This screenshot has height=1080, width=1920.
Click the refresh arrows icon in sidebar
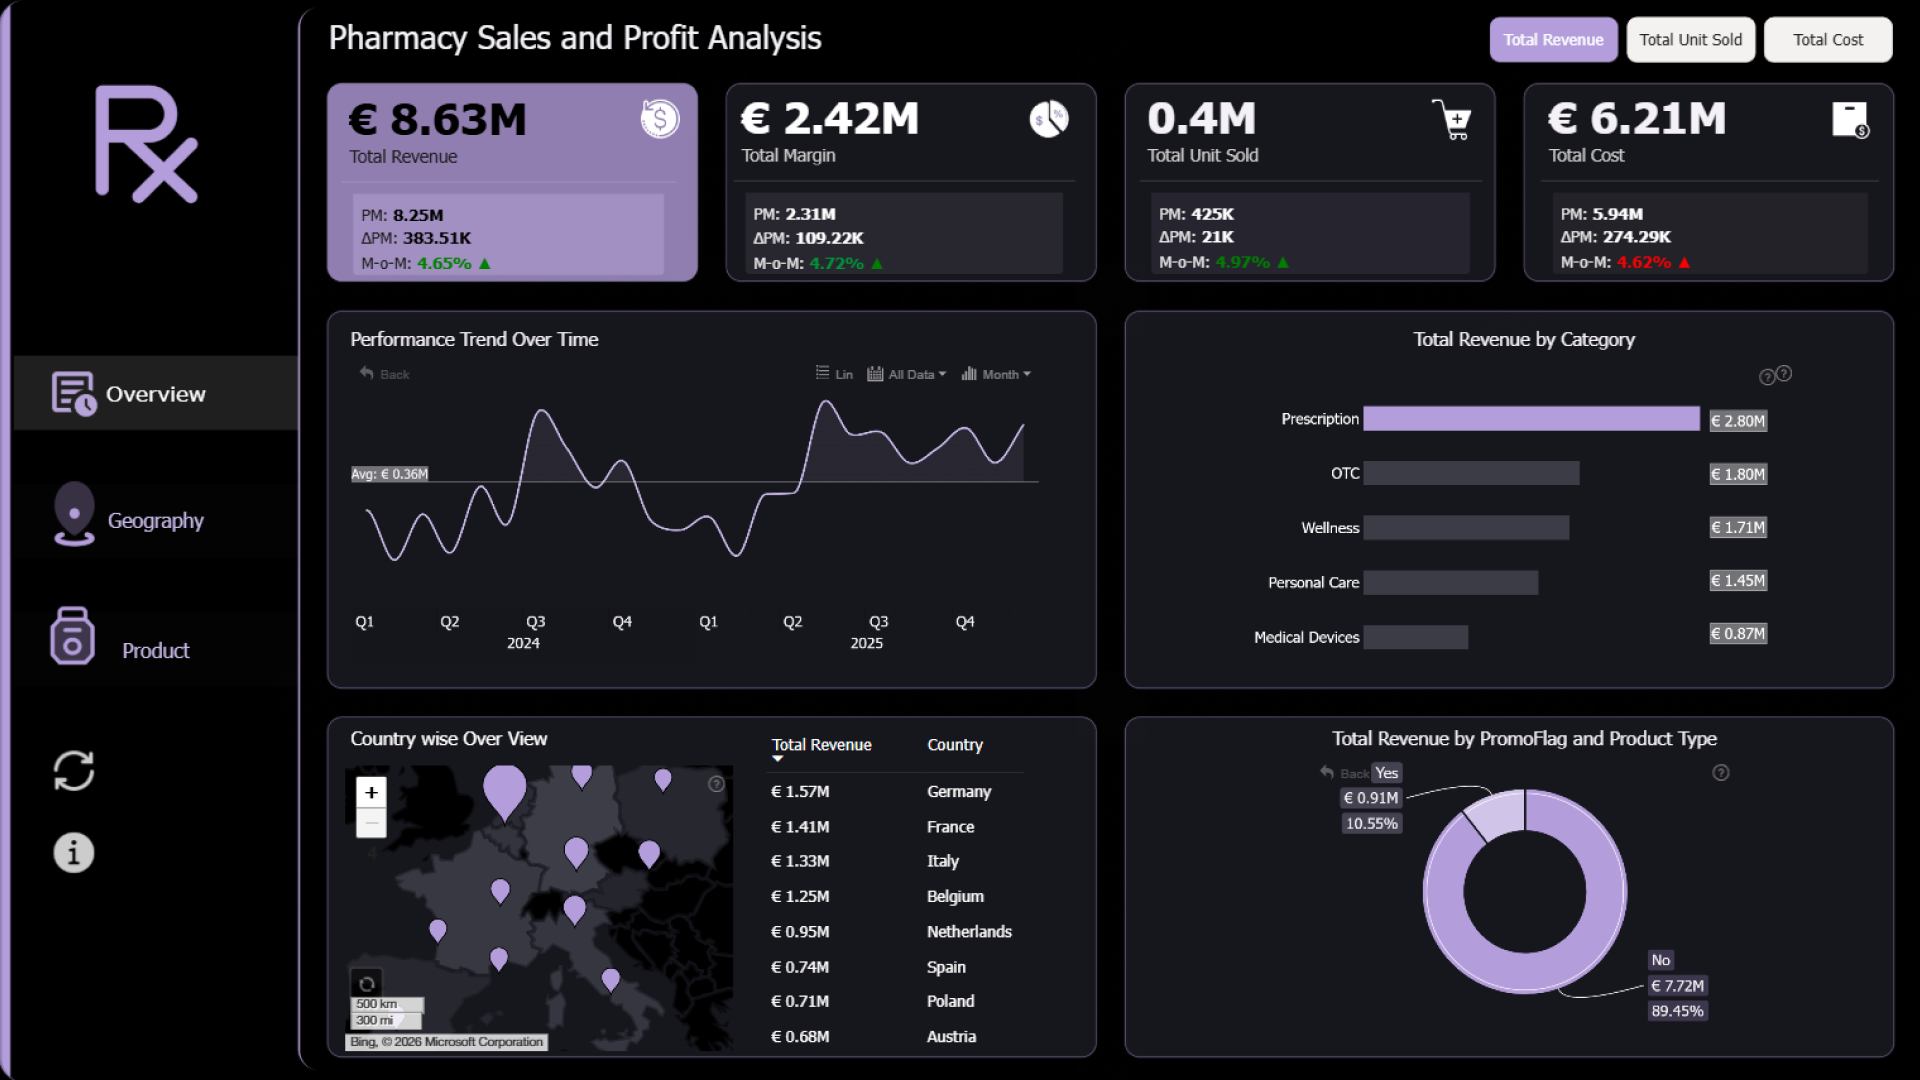click(x=73, y=771)
